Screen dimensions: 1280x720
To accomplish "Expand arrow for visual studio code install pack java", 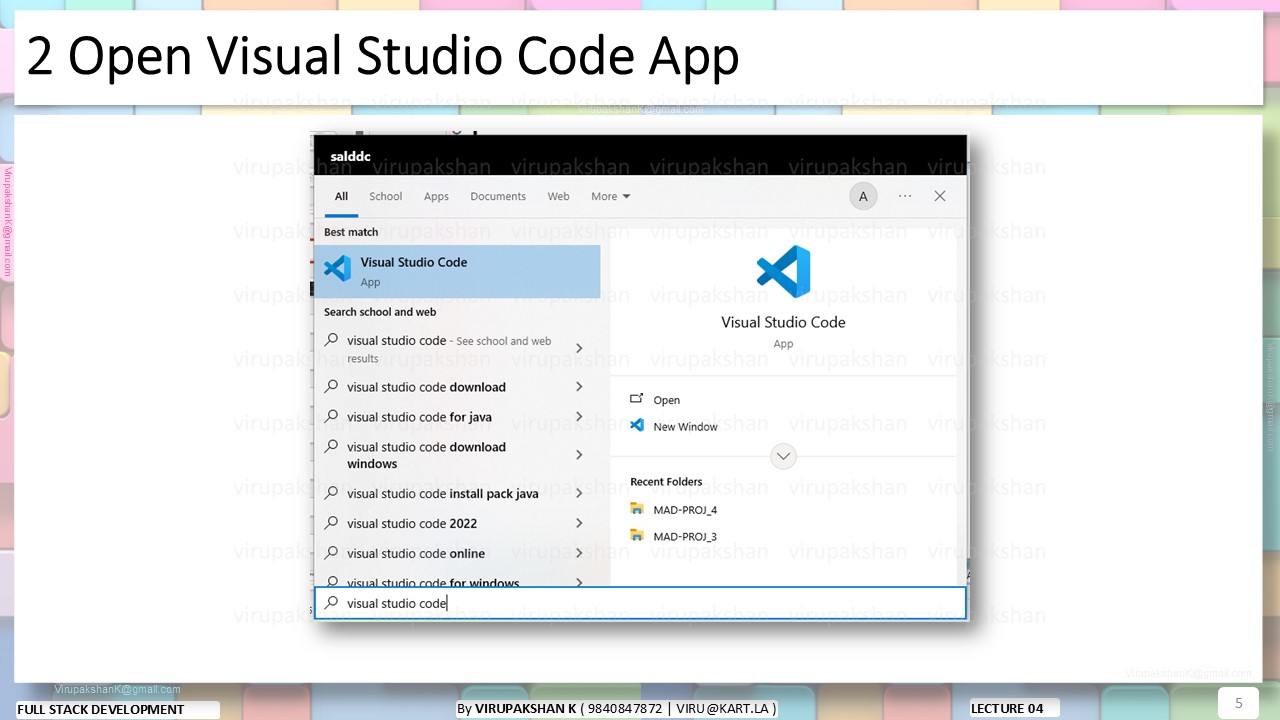I will 579,493.
